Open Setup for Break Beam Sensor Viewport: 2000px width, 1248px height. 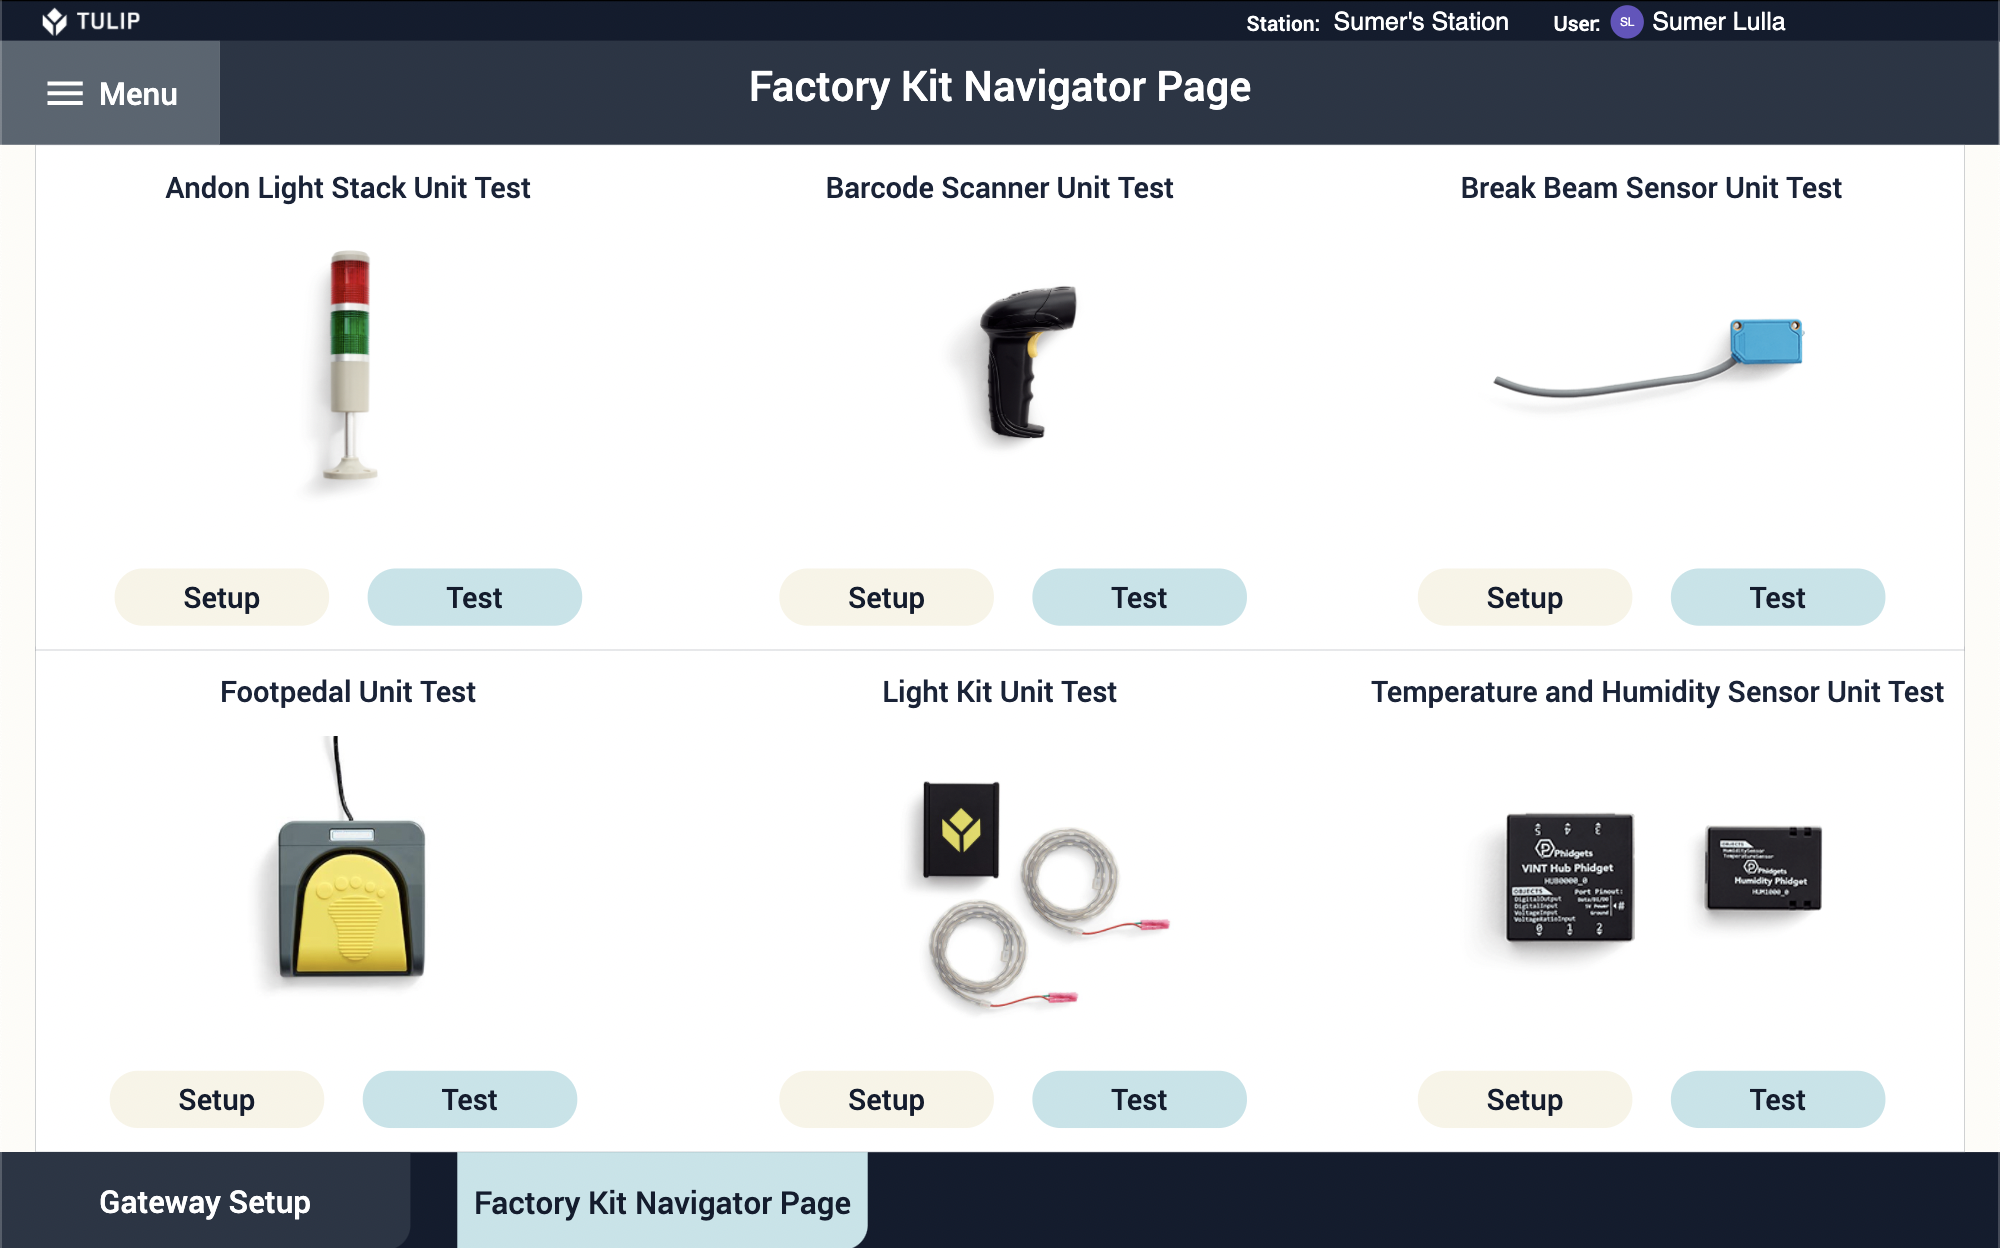click(1525, 597)
